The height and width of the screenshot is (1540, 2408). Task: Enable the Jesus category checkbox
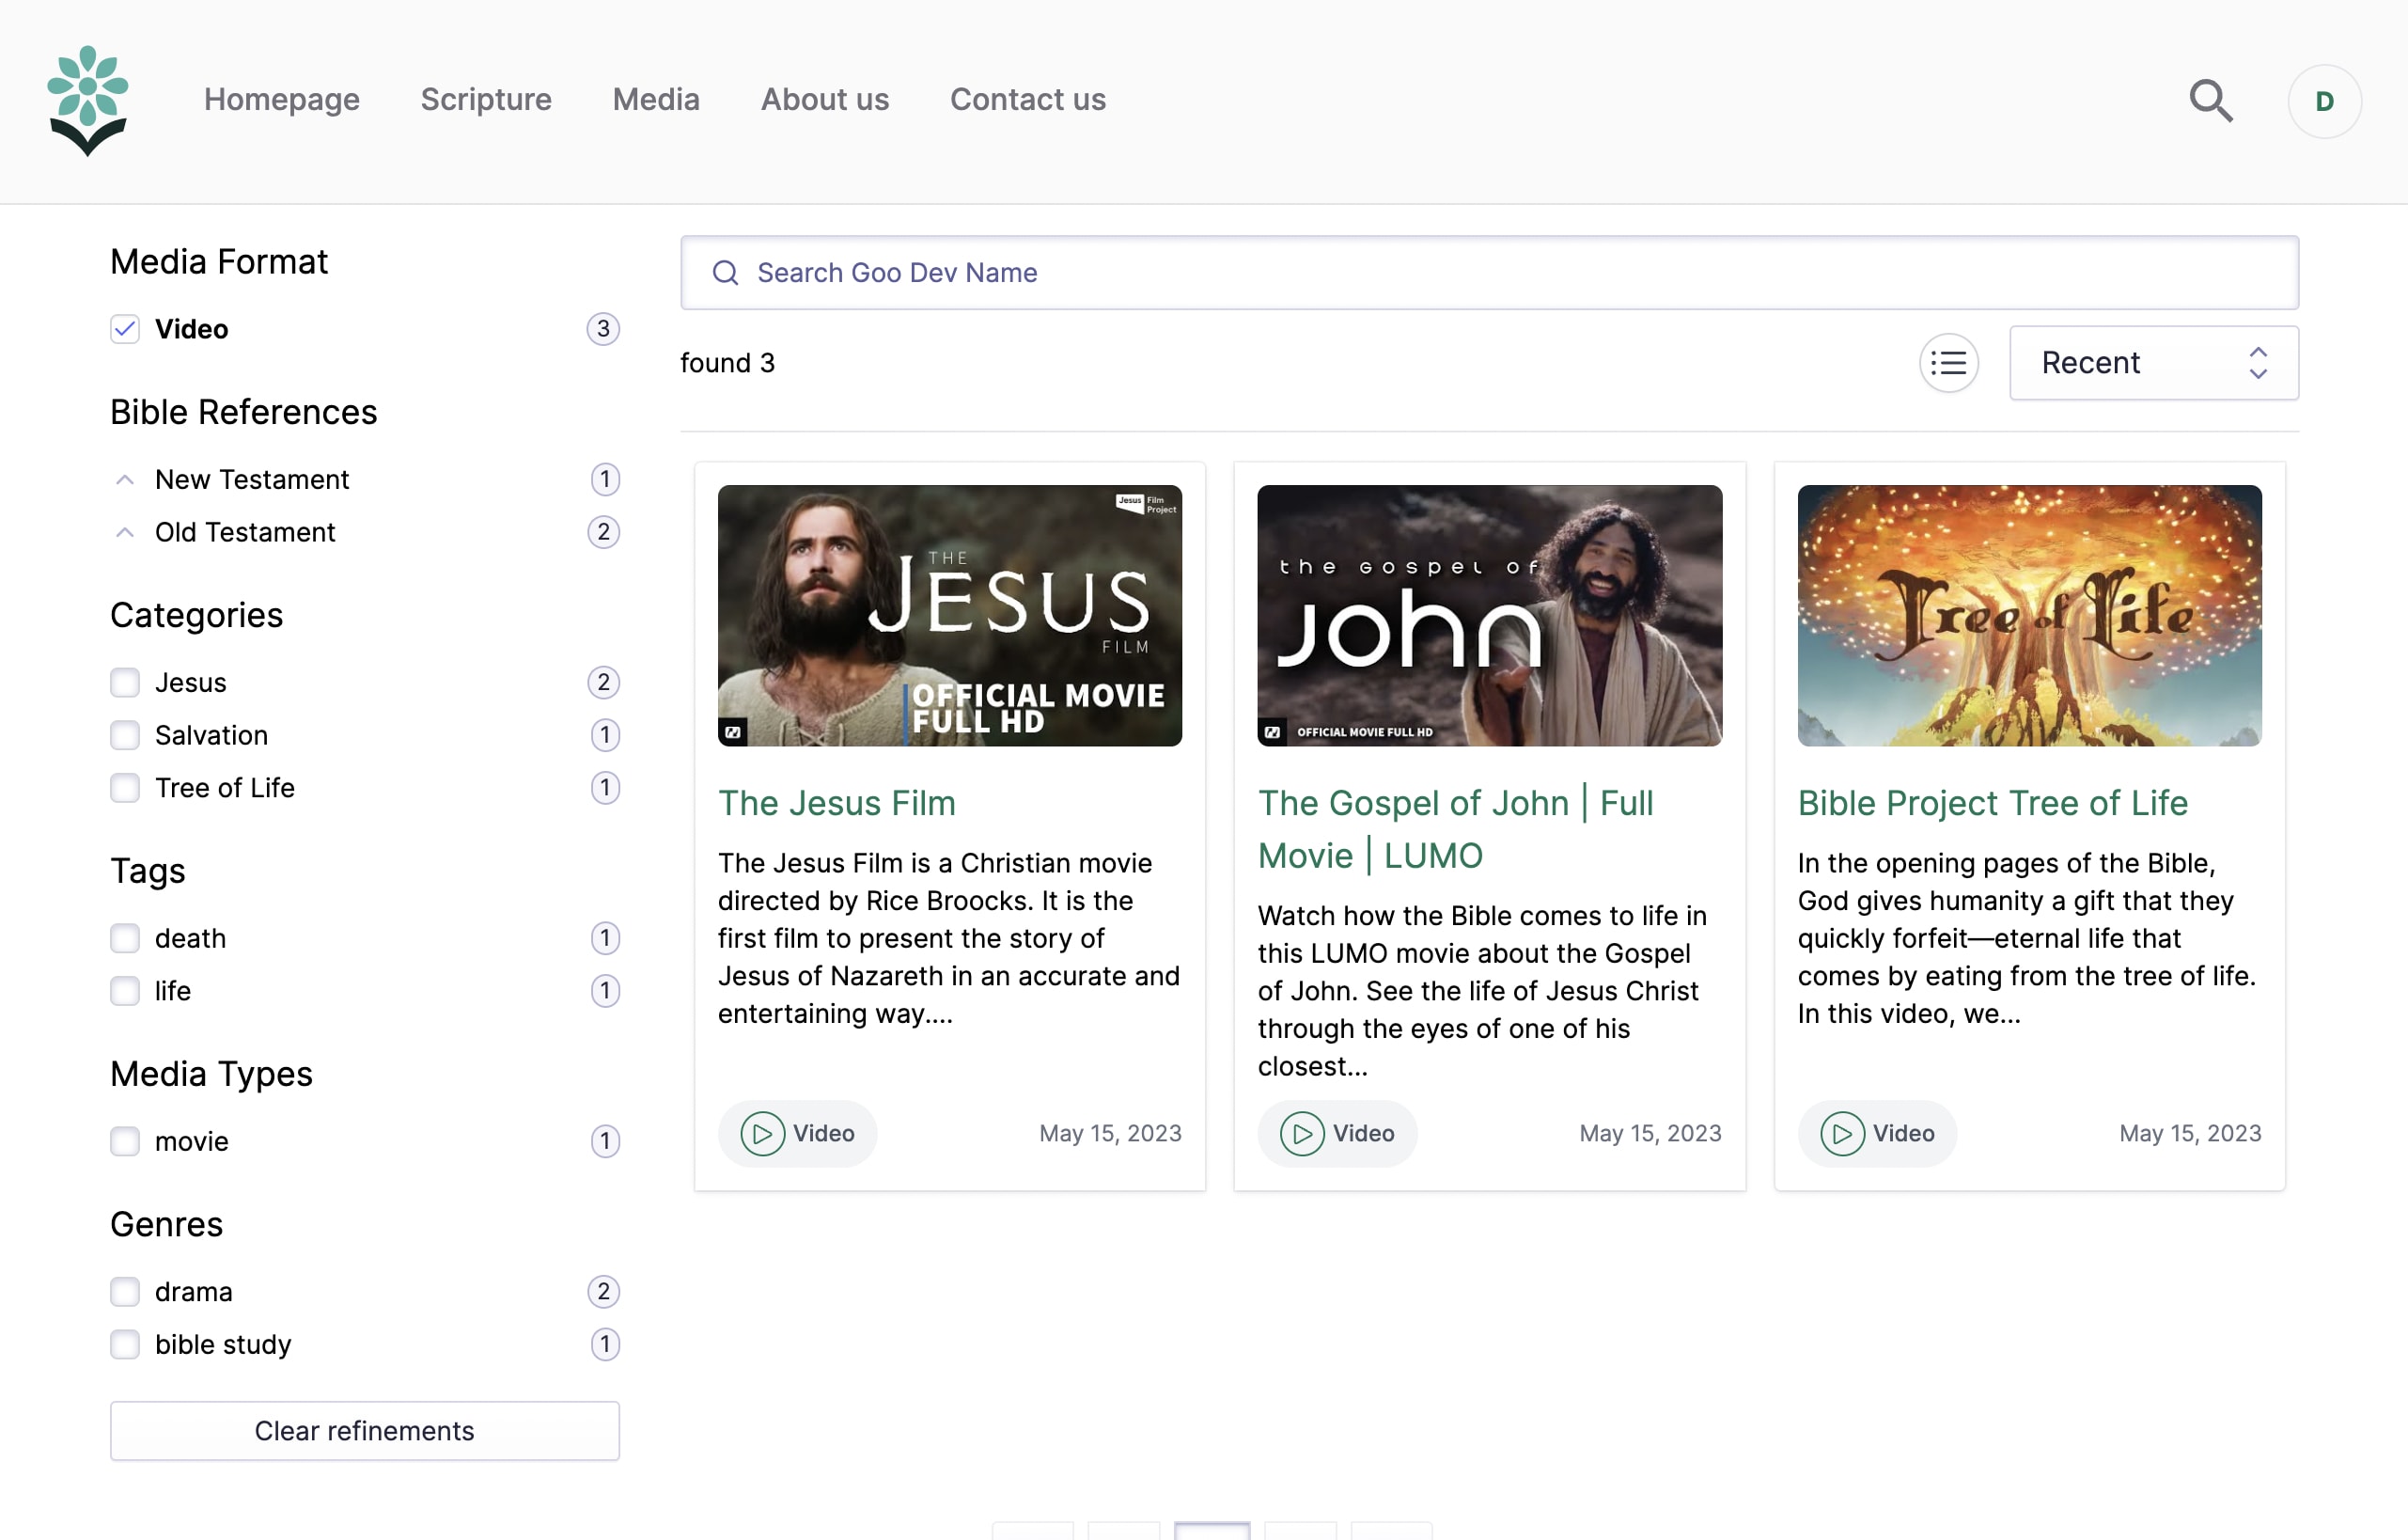click(x=125, y=682)
